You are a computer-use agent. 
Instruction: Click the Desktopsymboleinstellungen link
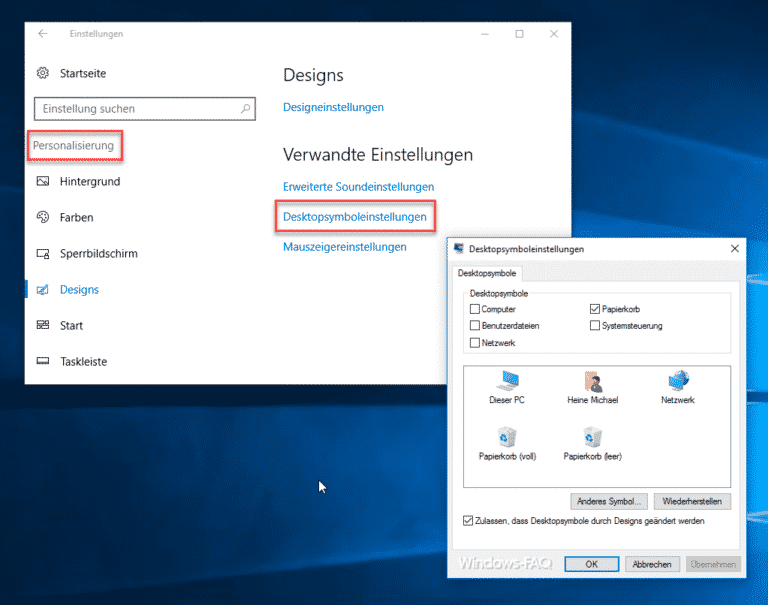(354, 216)
